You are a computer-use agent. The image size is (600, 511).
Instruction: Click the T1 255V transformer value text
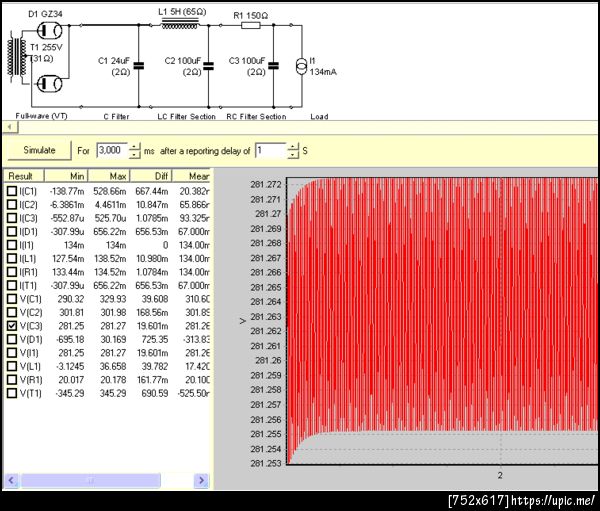(46, 47)
